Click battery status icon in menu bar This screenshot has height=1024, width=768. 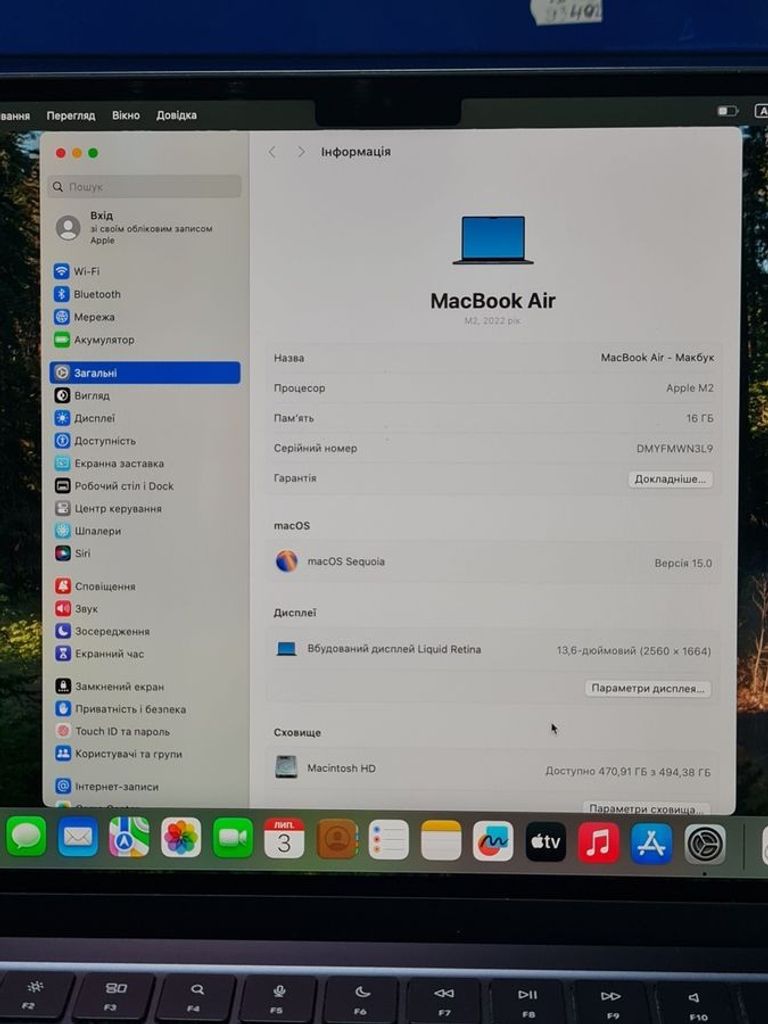(x=728, y=111)
